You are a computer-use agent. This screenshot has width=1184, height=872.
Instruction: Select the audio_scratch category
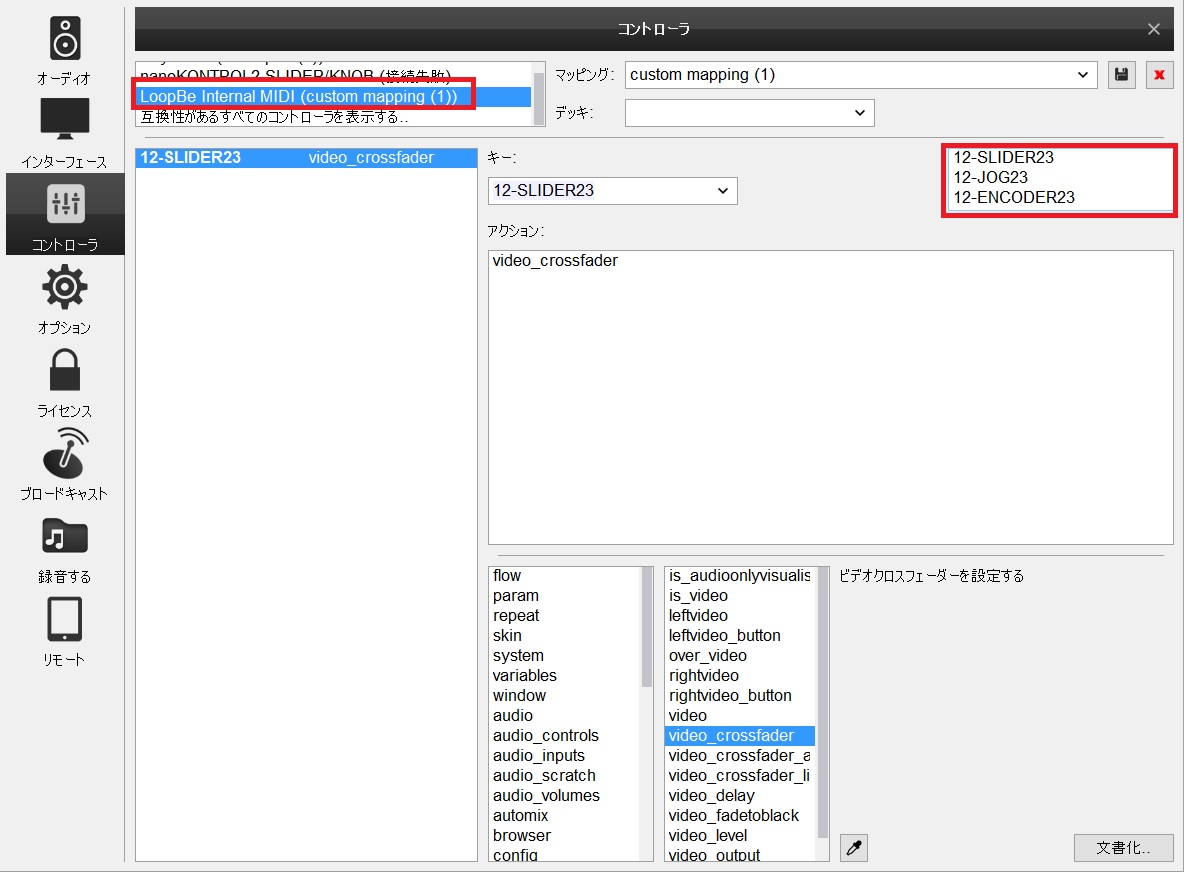pos(565,775)
